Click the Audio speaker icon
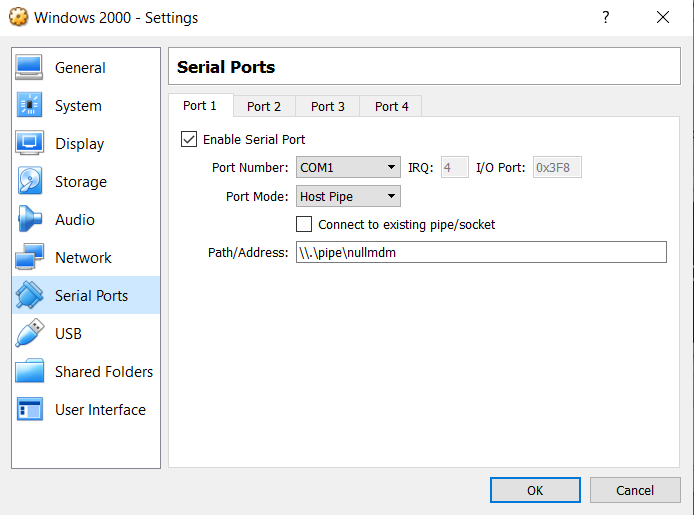The image size is (694, 515). click(x=29, y=219)
